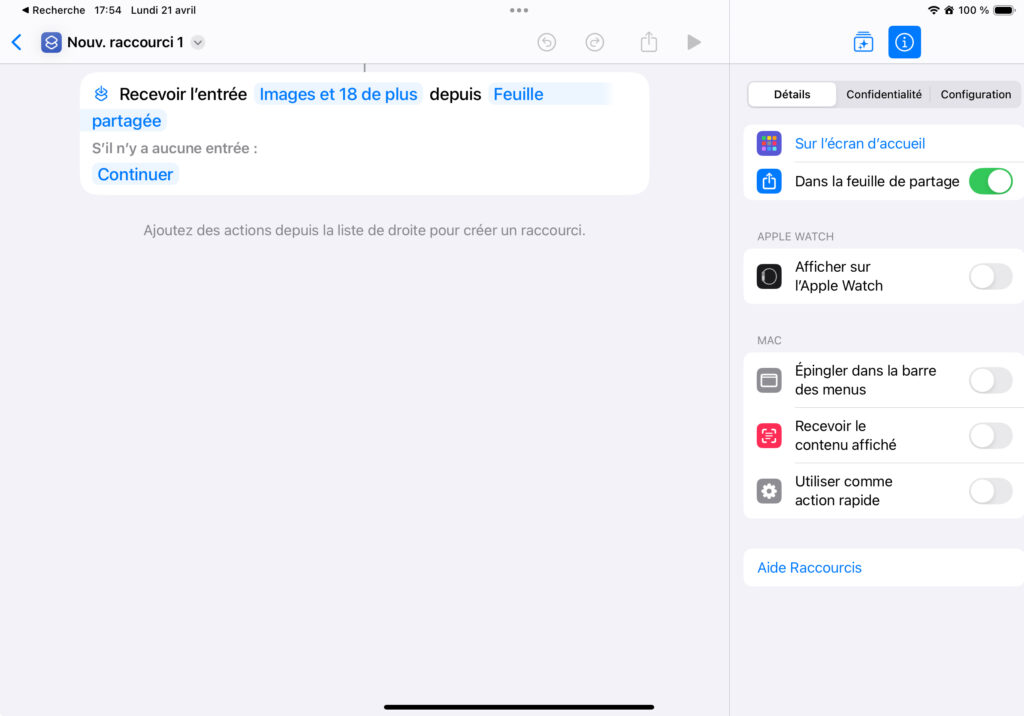Click the Nouv. raccourci 1 shortcut icon

51,42
